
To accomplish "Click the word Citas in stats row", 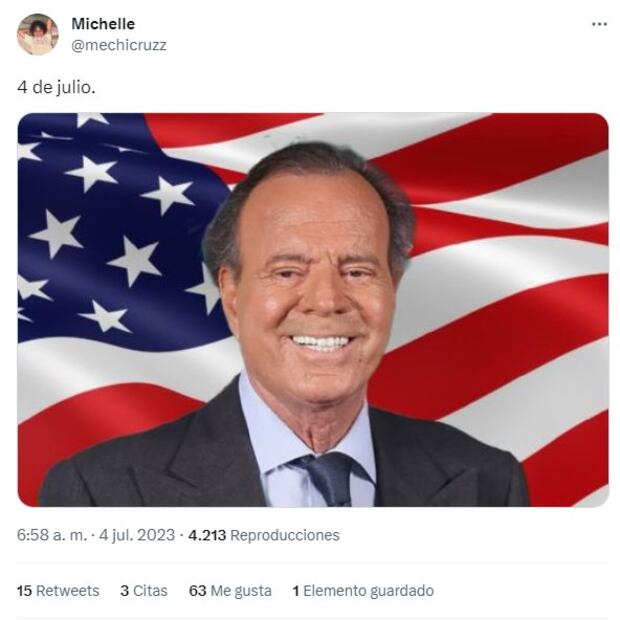I will [150, 591].
